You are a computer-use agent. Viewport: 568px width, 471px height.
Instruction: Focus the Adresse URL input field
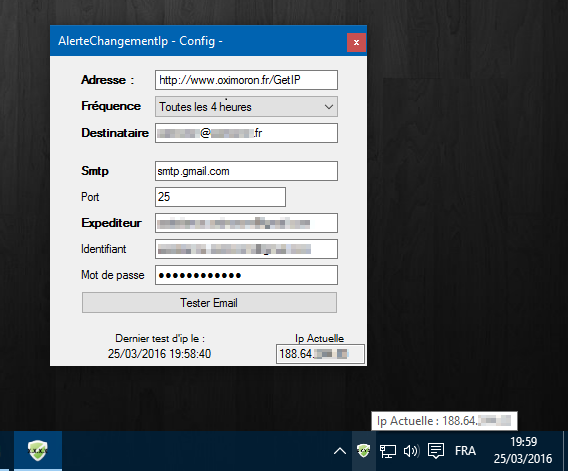click(246, 80)
